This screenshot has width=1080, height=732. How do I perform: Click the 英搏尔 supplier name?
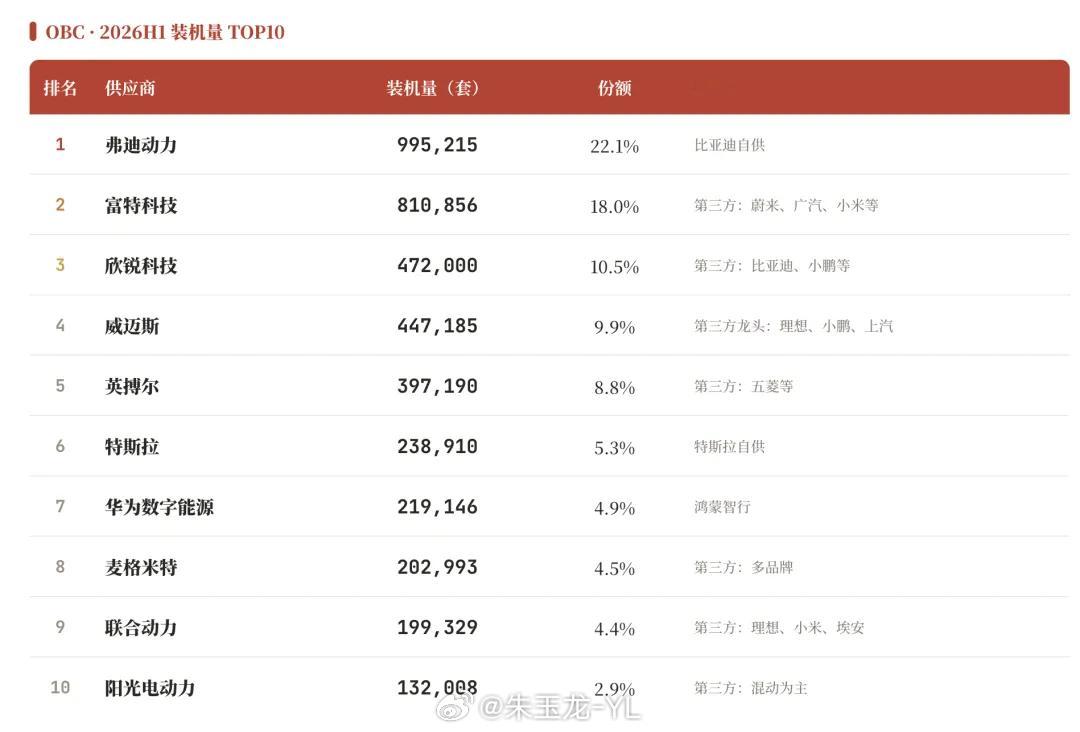click(x=132, y=386)
